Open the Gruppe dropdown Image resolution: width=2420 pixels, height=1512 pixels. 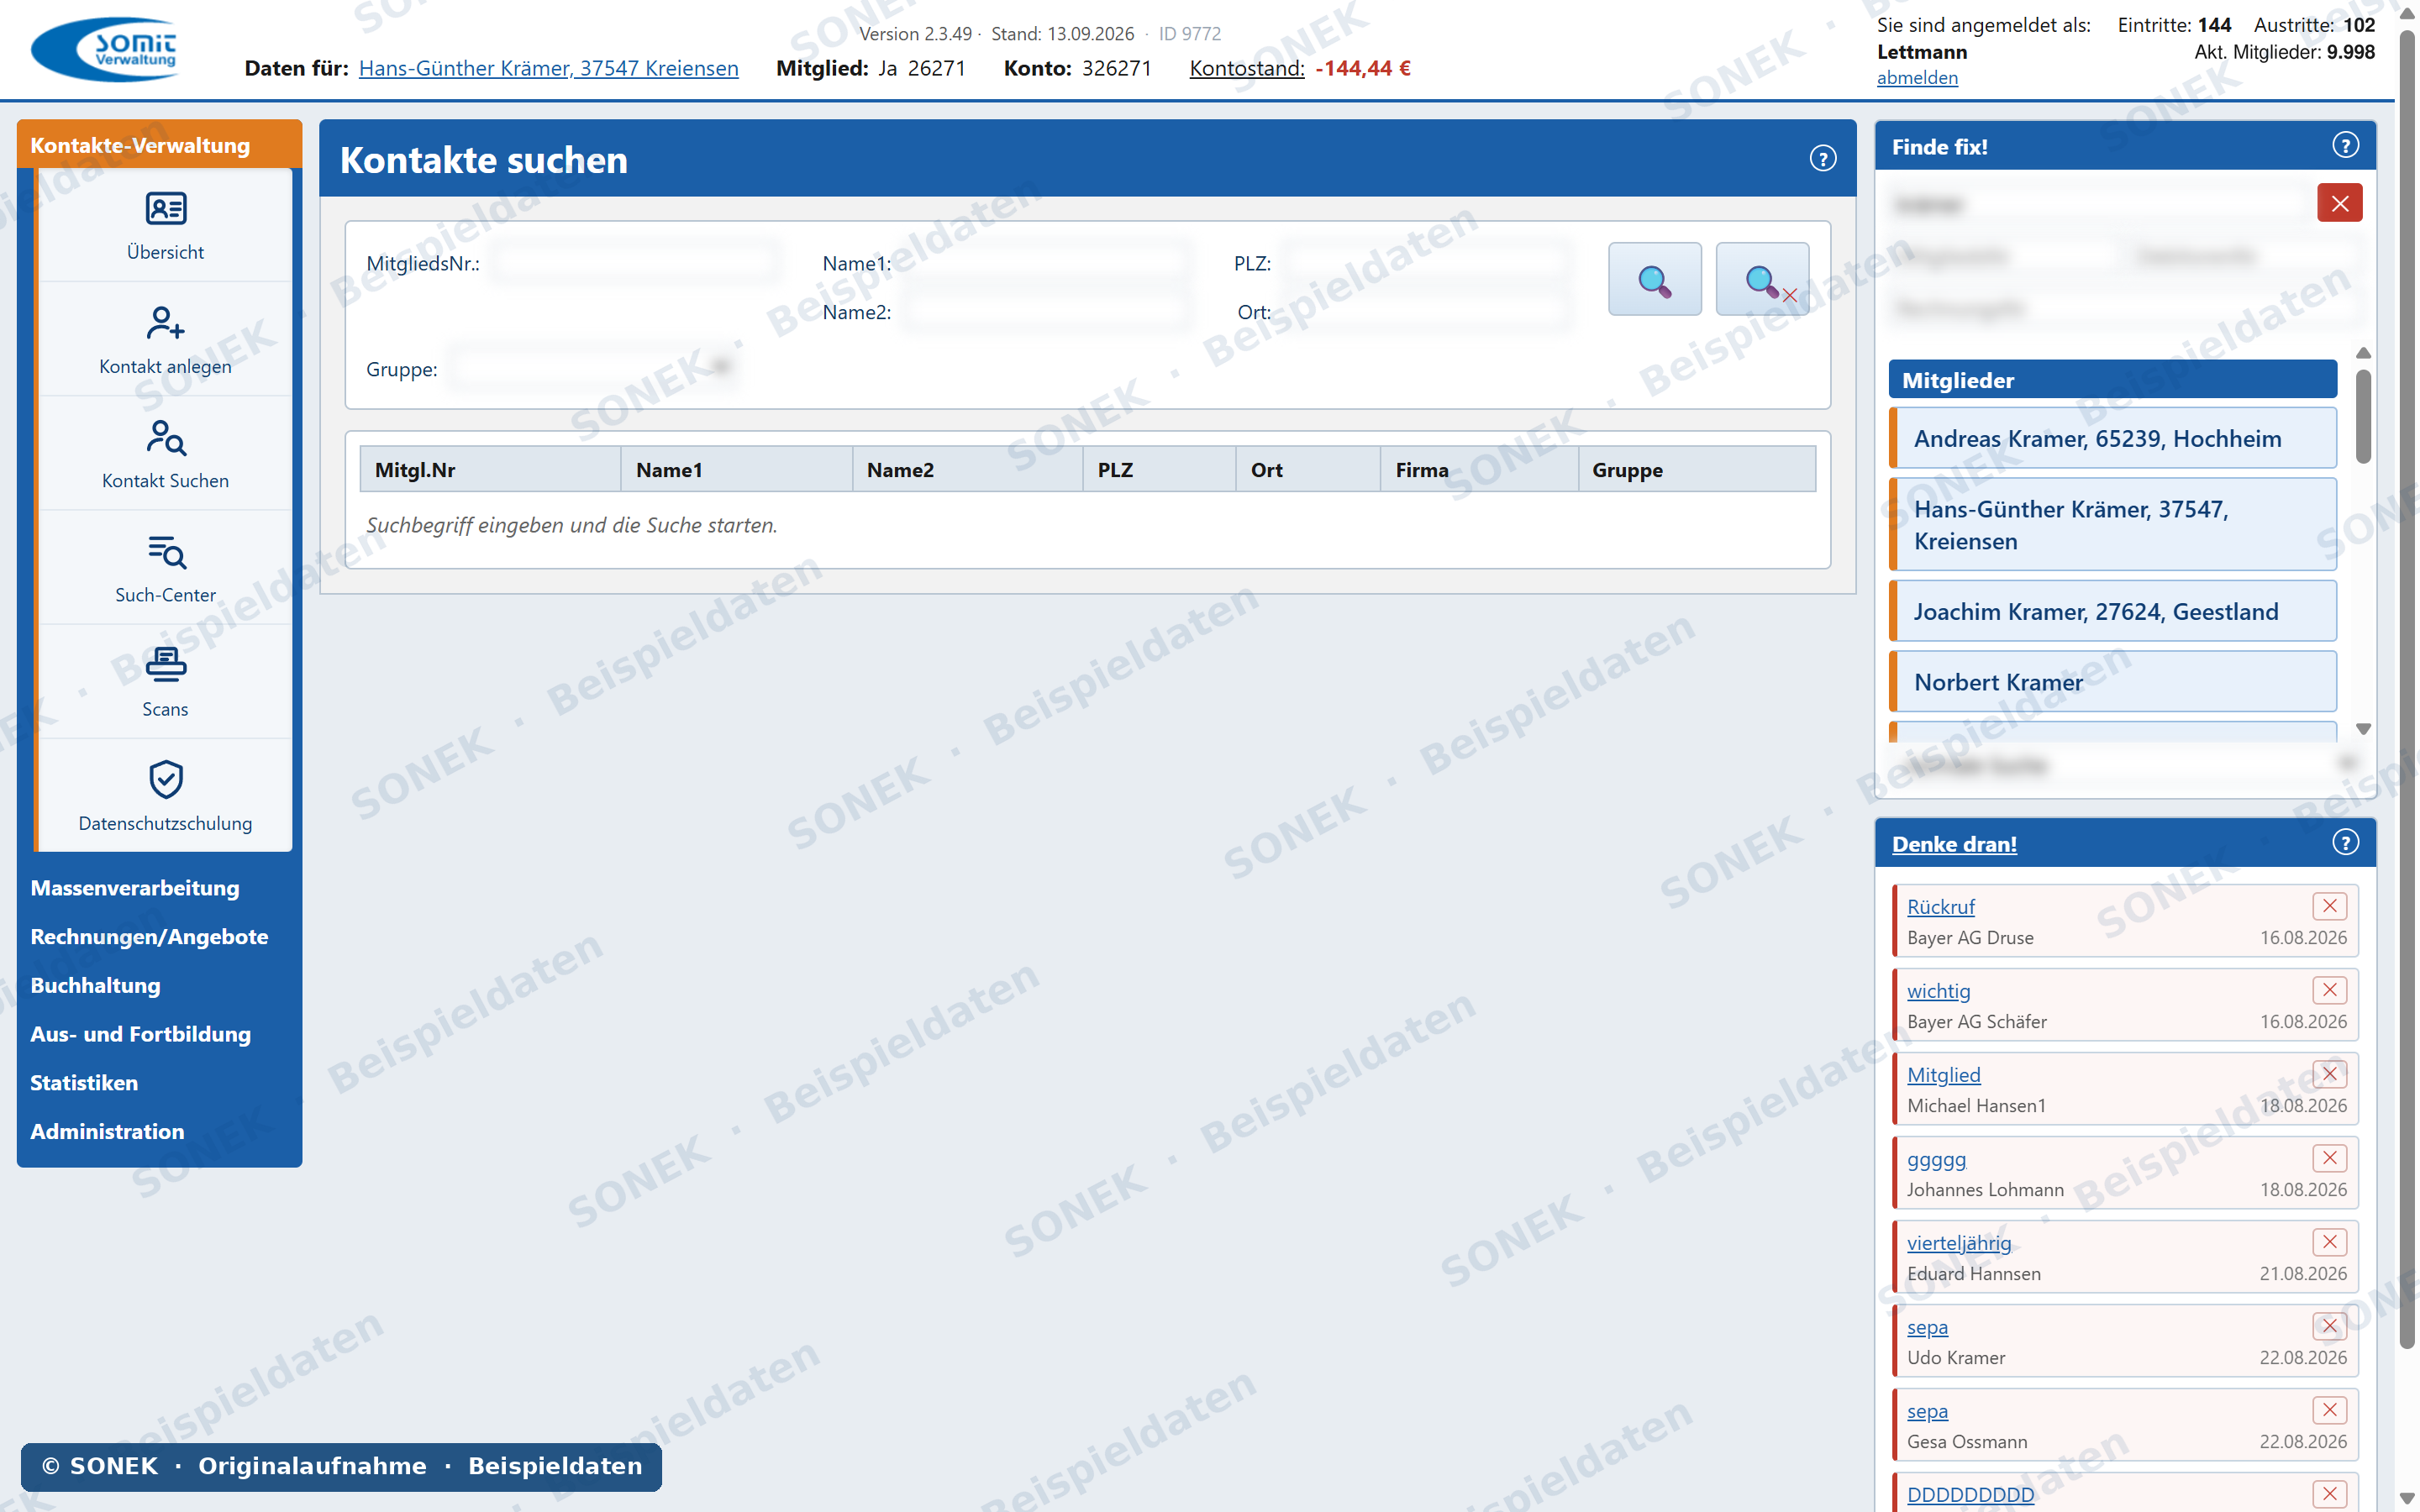click(594, 369)
